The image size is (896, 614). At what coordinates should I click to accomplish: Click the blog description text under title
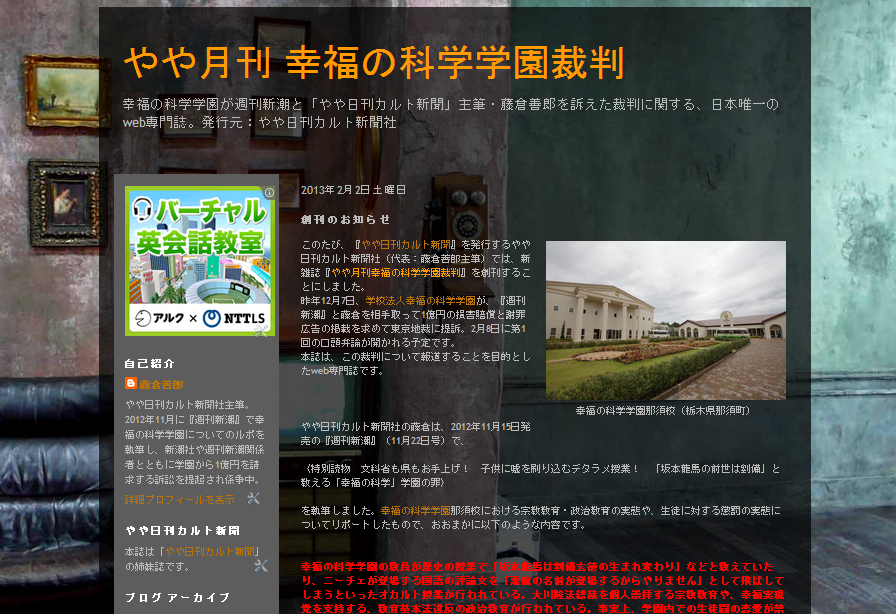[x=451, y=113]
